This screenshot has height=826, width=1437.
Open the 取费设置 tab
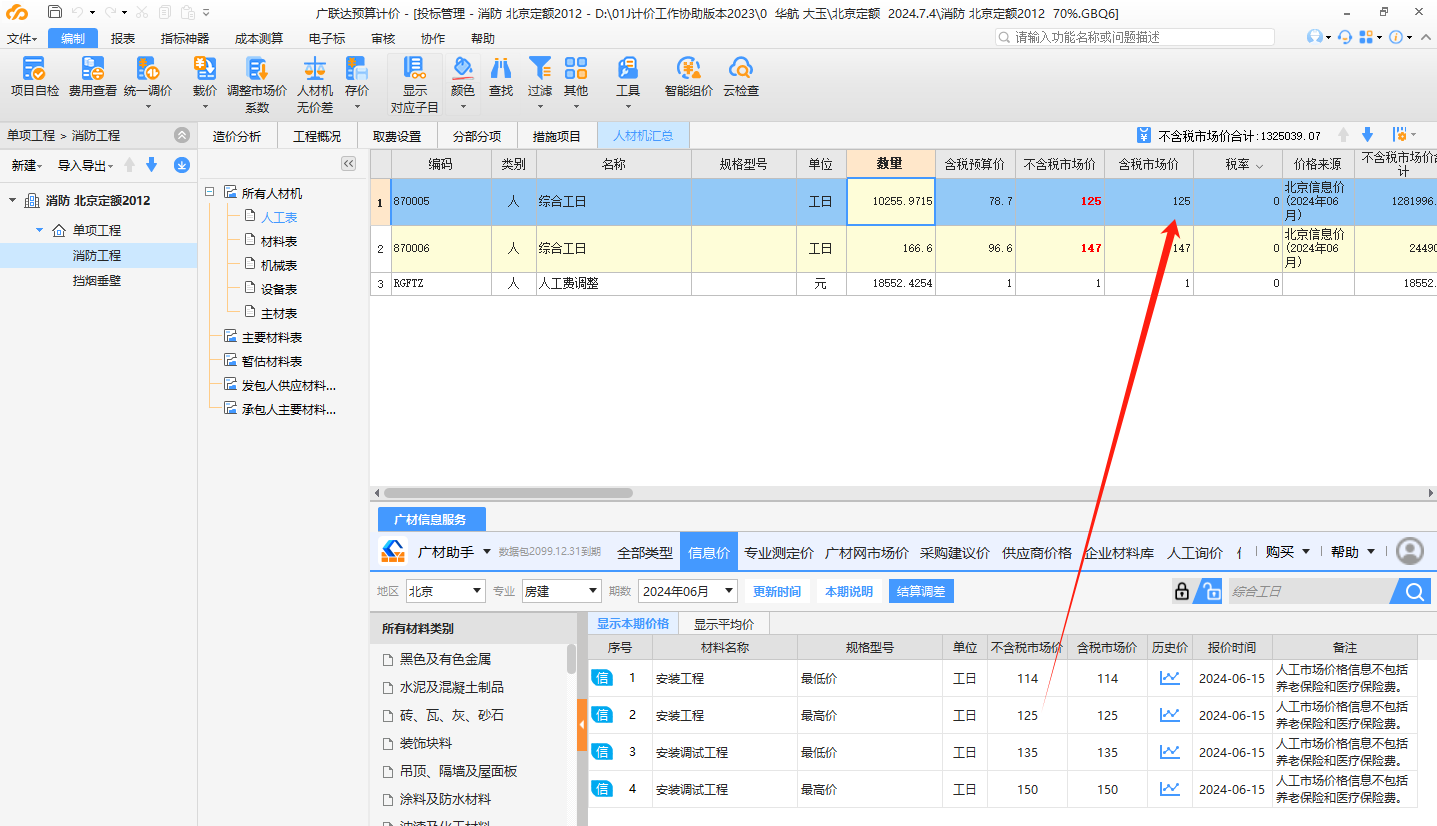click(x=397, y=136)
